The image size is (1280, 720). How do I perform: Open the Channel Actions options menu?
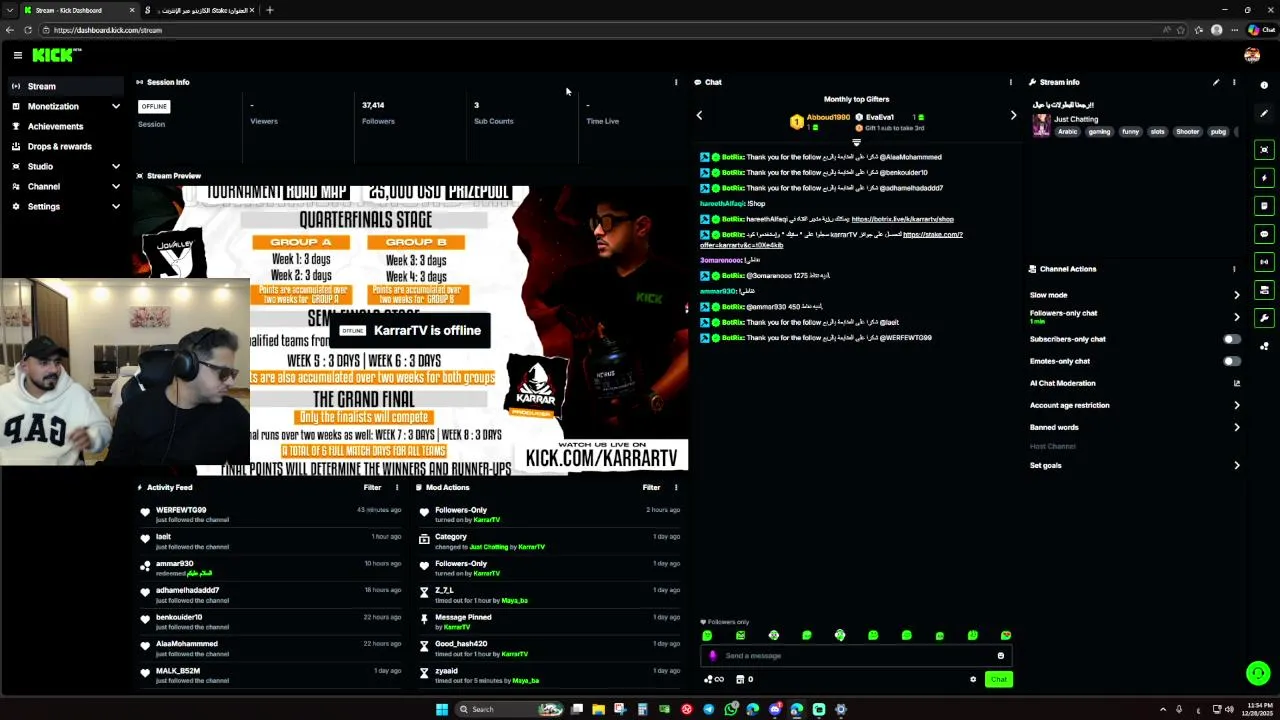1234,269
